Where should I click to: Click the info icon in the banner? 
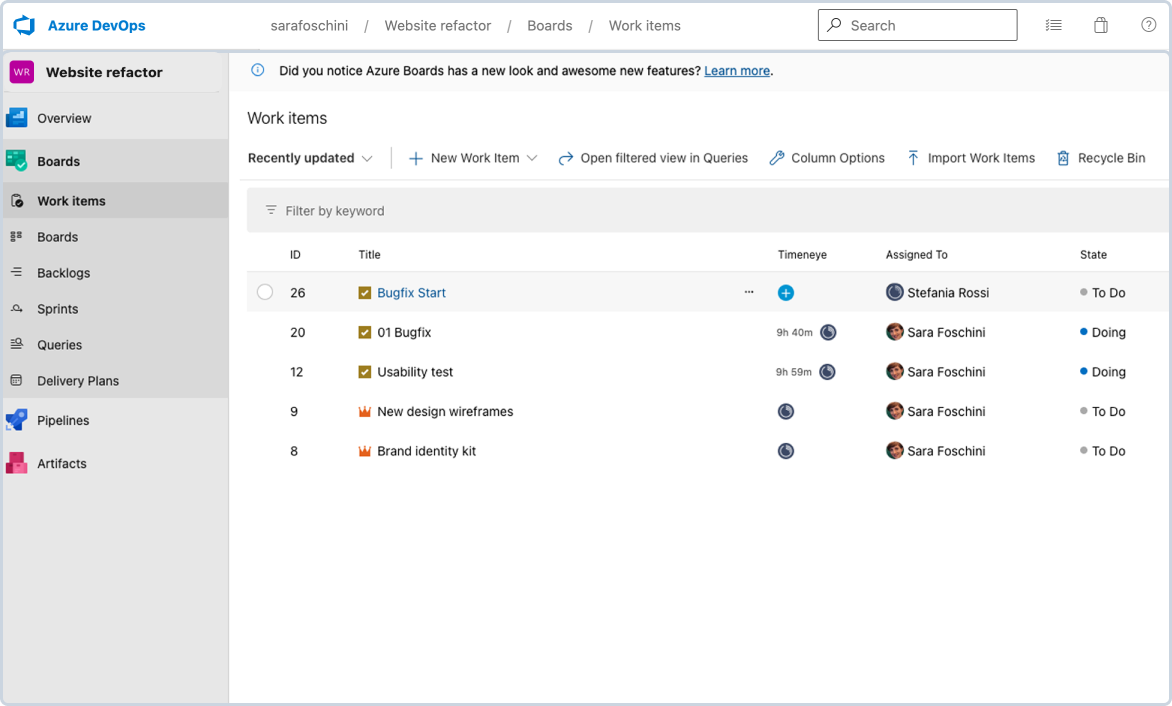click(257, 70)
